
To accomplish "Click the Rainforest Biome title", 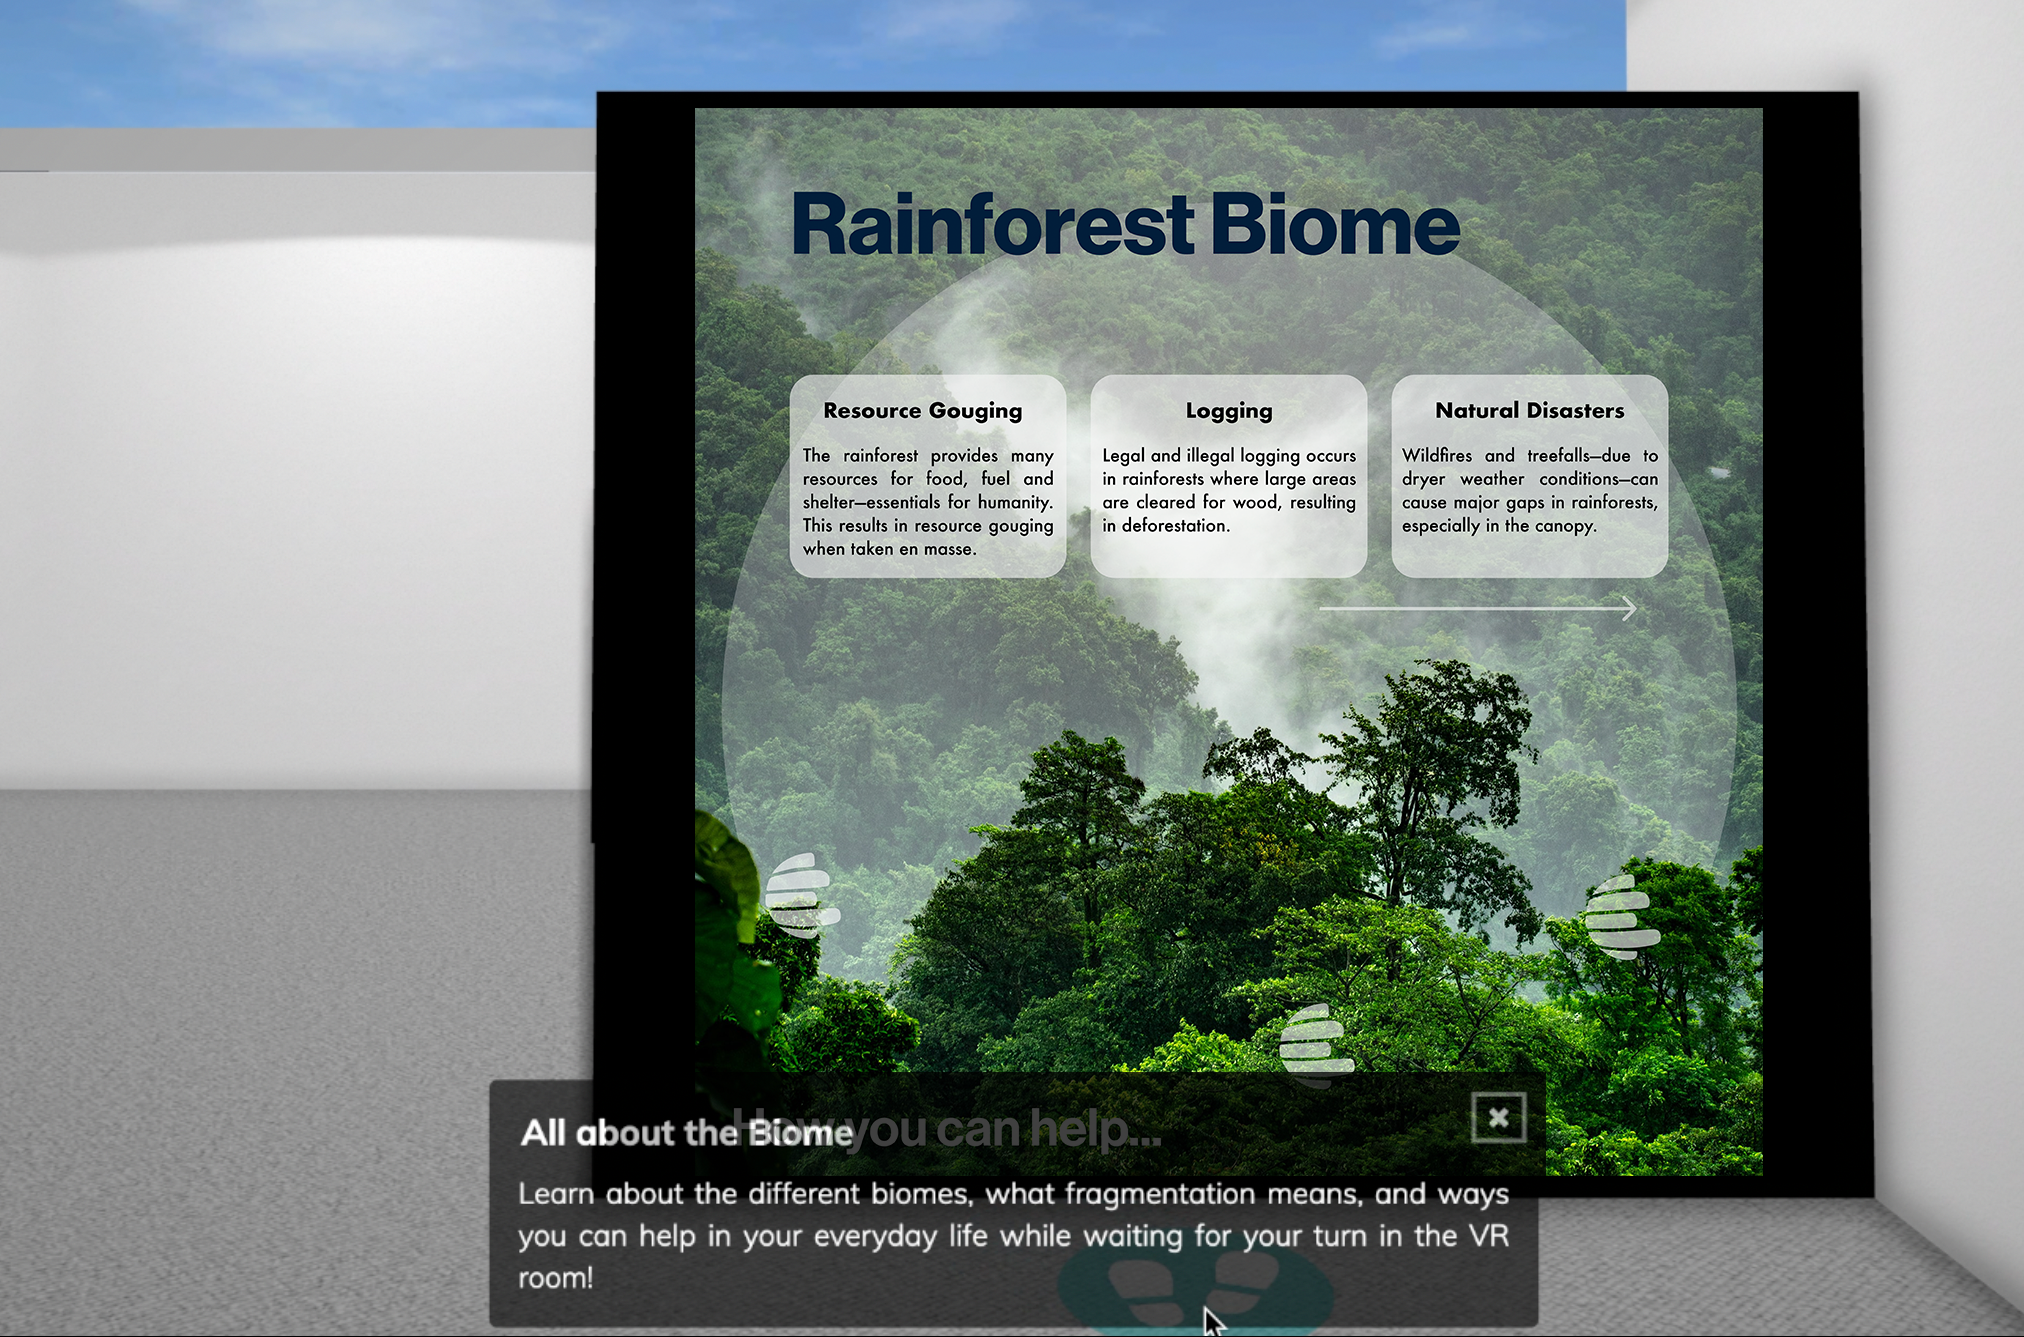I will tap(1126, 225).
